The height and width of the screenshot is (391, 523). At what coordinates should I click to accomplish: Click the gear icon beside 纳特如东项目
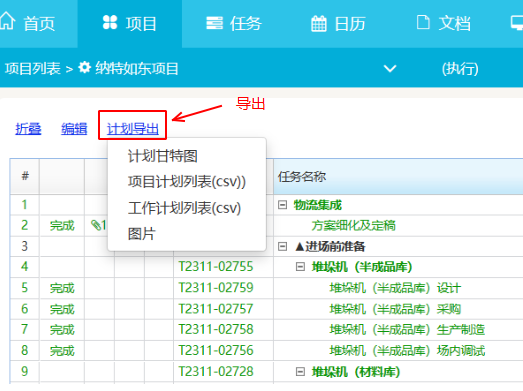(85, 68)
